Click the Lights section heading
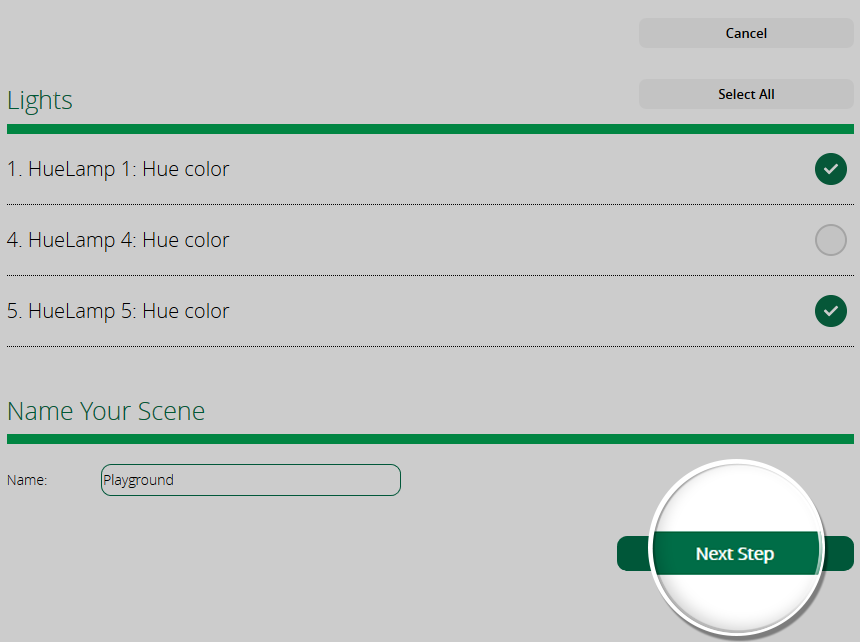 [40, 100]
